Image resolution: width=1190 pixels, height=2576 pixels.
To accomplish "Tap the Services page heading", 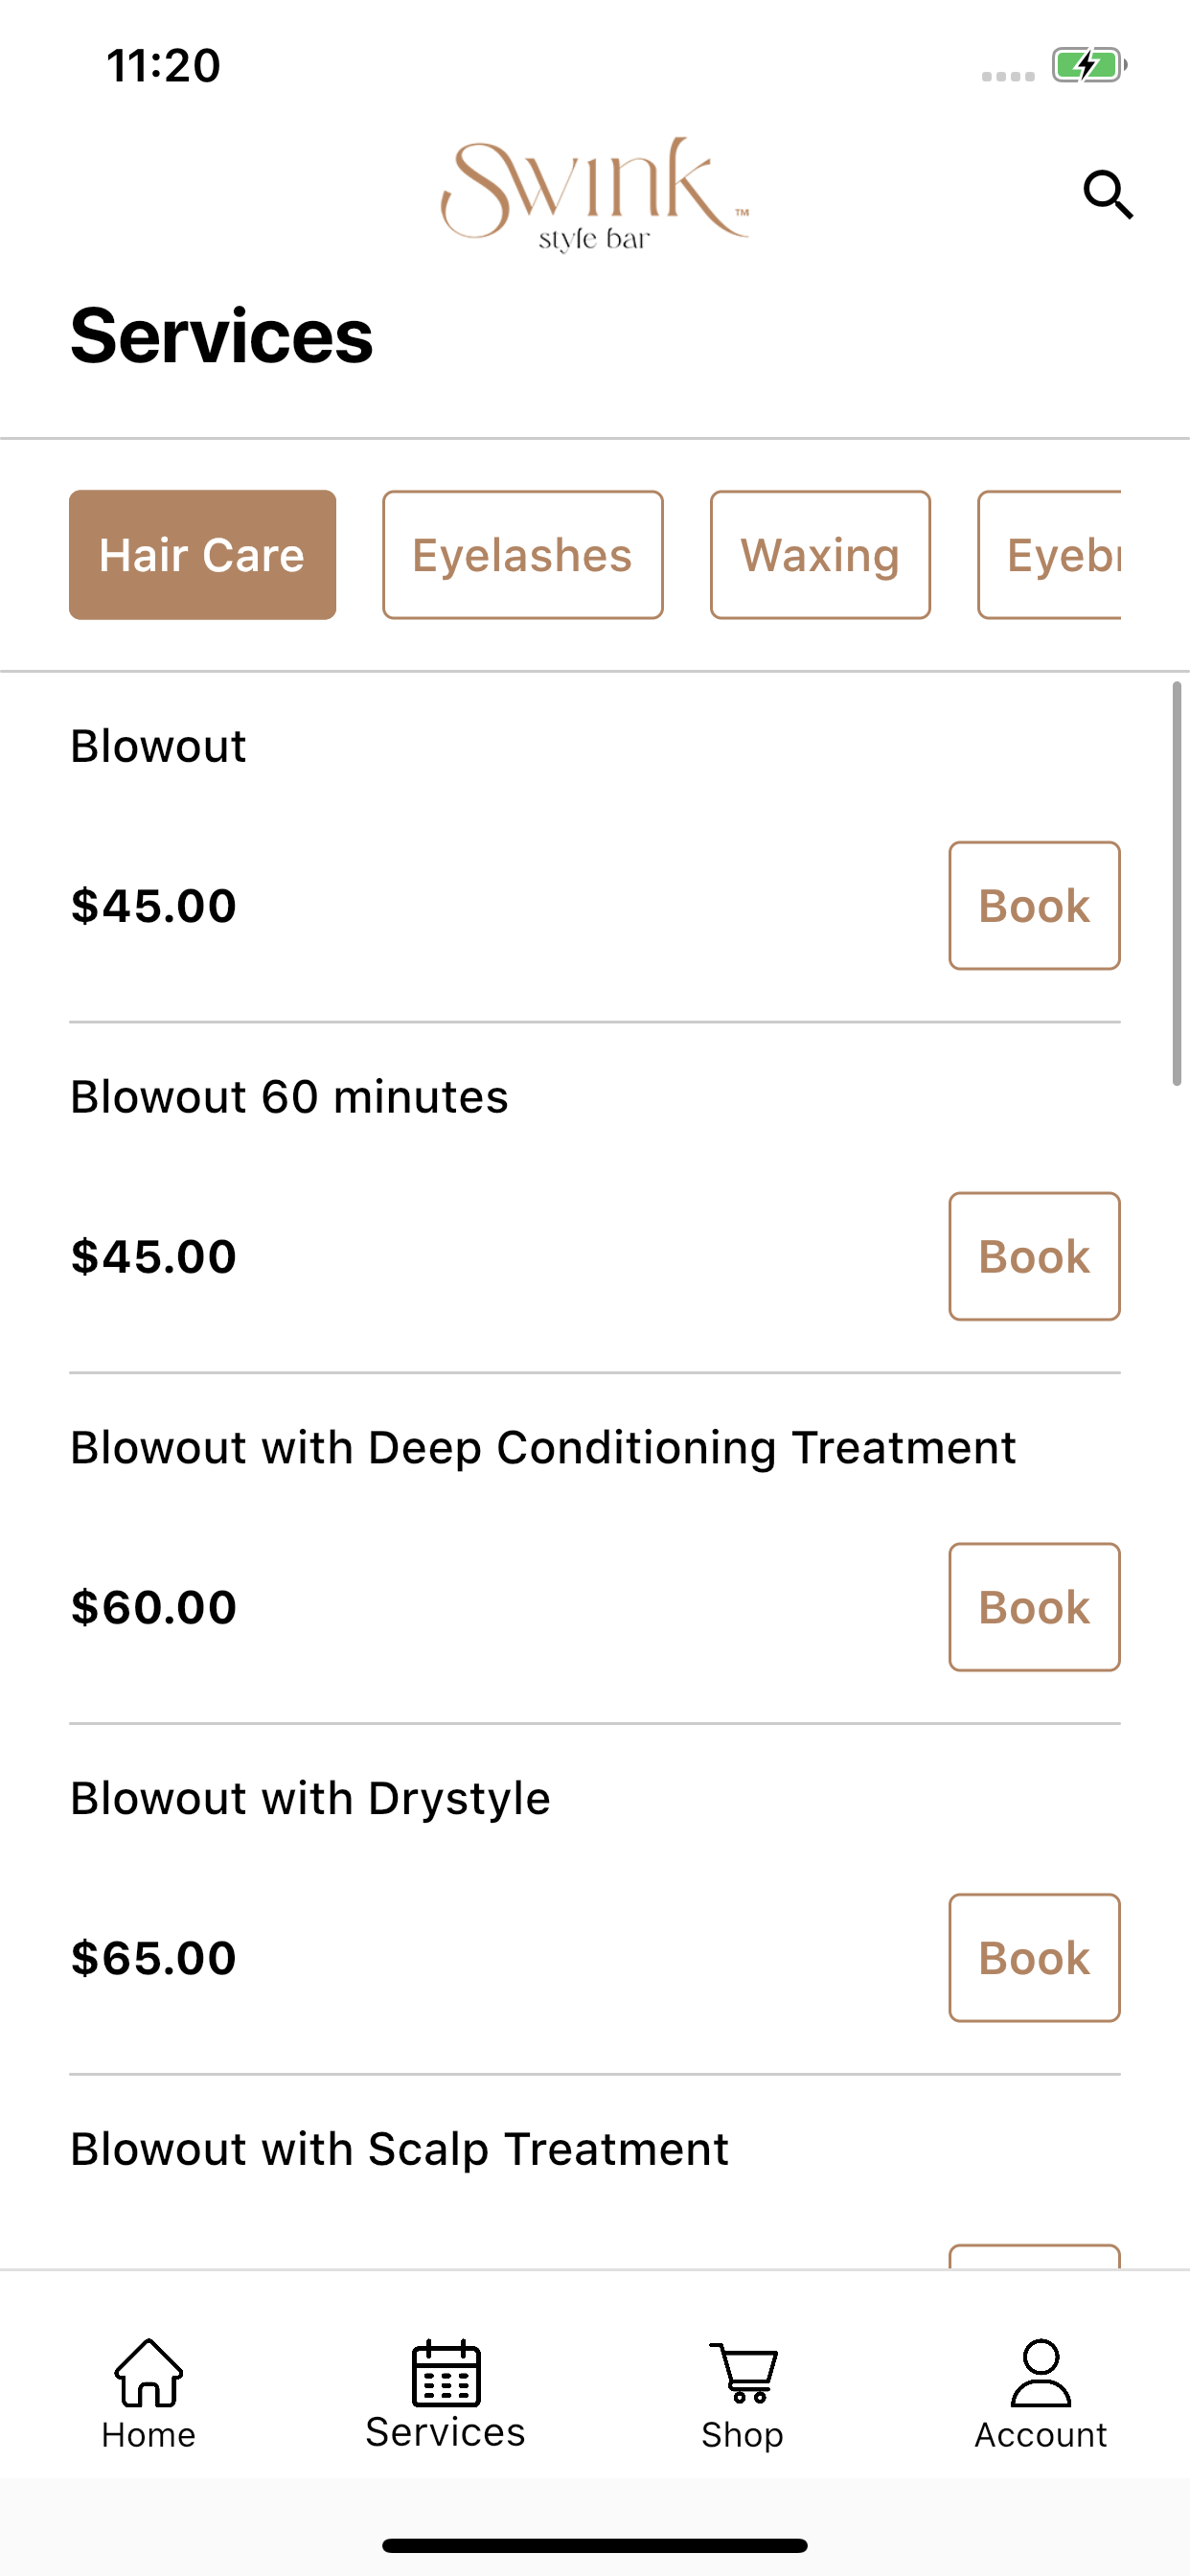I will 221,336.
